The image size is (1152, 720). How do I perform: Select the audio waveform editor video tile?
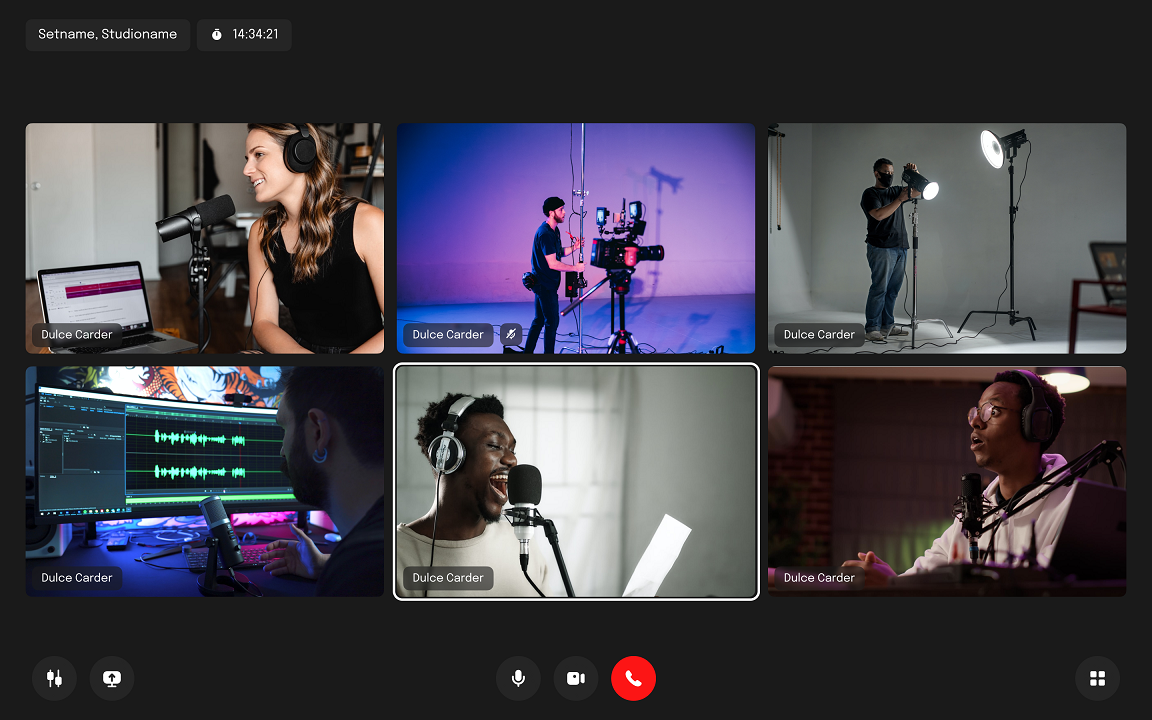pos(205,481)
